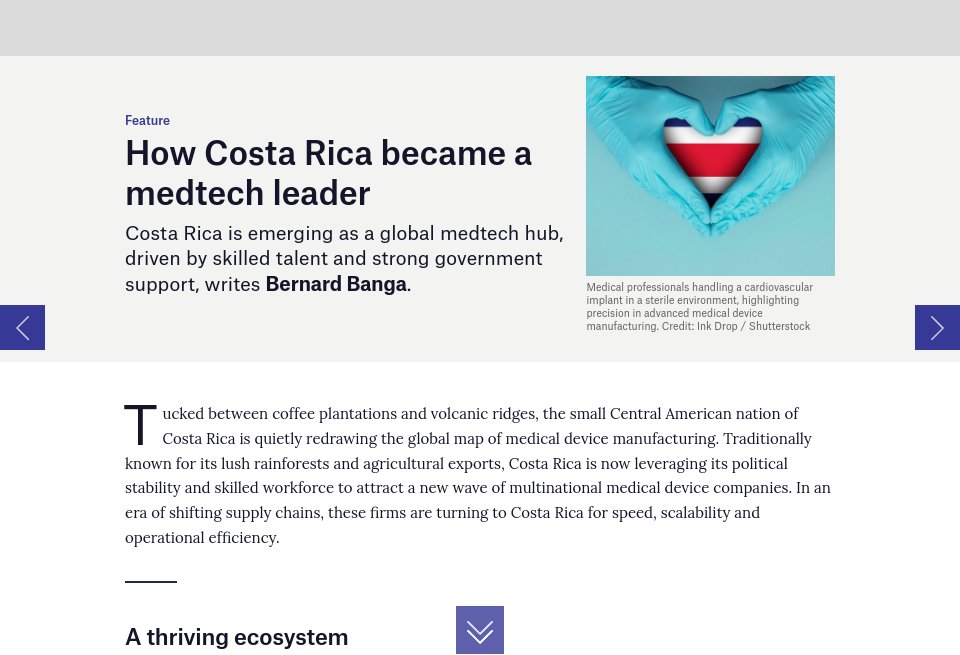Open the heart-shaped flag image thumbnail
This screenshot has height=655, width=960.
(710, 175)
